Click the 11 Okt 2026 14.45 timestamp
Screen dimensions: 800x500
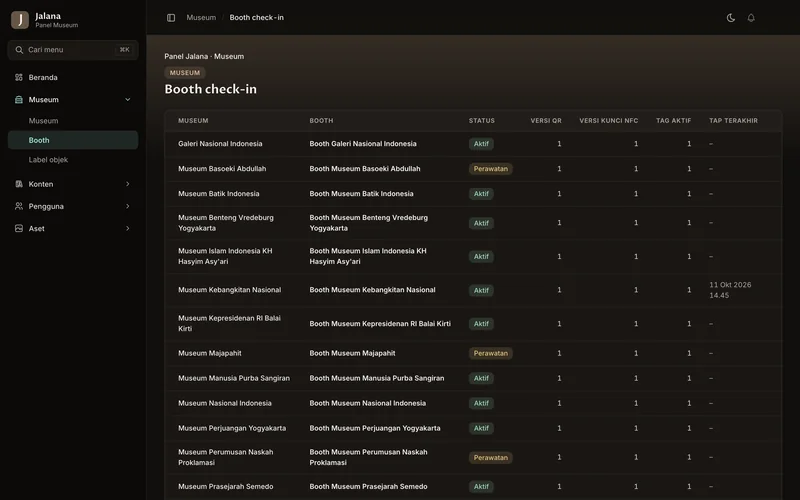tap(730, 290)
